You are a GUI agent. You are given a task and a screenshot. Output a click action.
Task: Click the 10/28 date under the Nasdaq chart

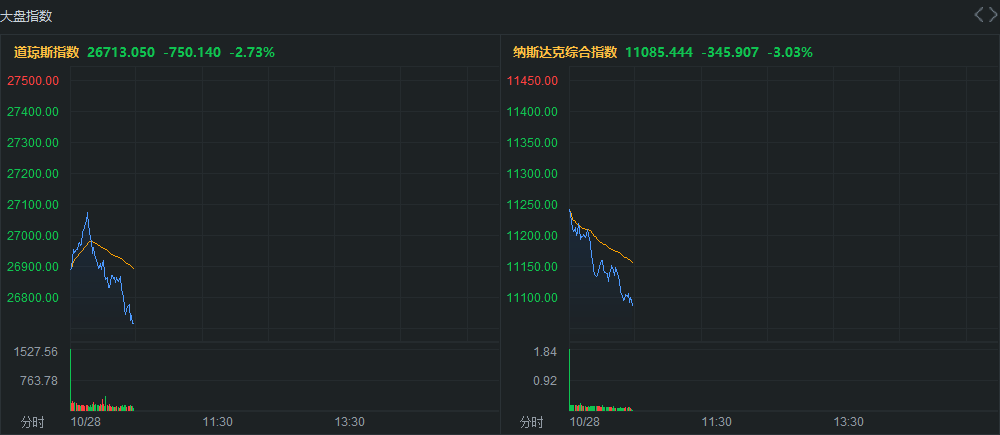tap(585, 422)
